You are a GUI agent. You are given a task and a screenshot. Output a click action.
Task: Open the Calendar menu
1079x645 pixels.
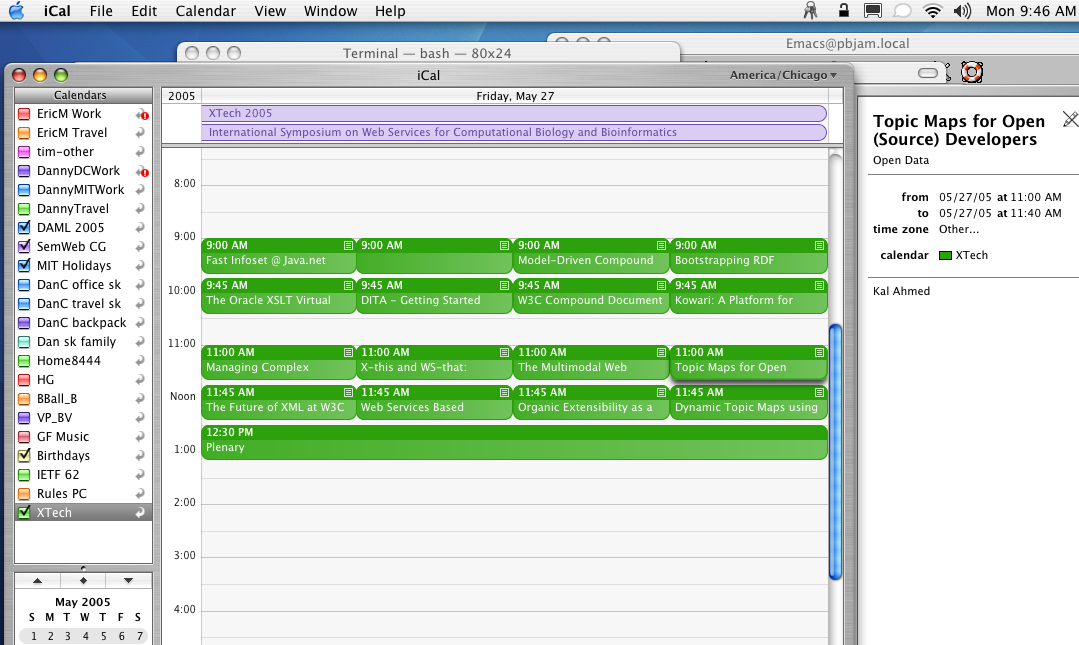coord(205,11)
